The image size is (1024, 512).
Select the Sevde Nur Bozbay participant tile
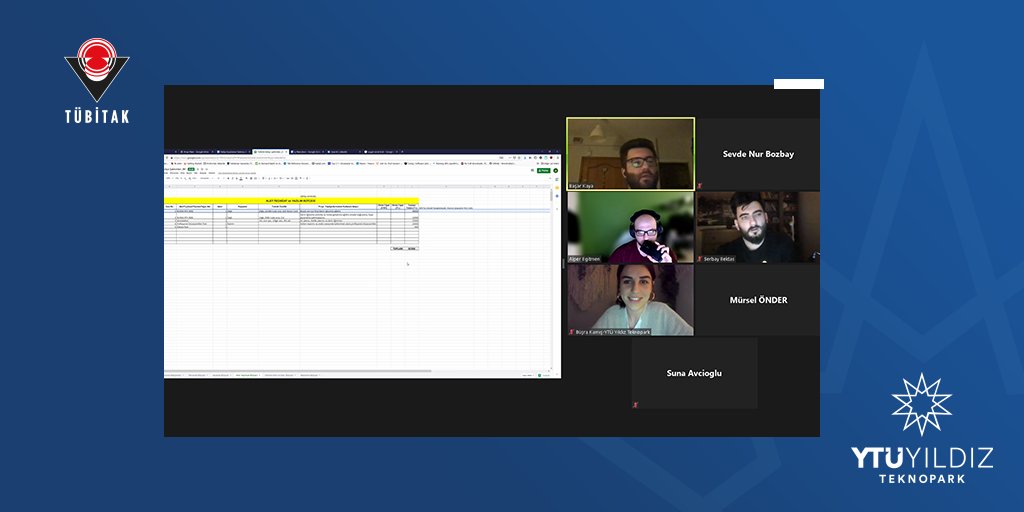758,154
